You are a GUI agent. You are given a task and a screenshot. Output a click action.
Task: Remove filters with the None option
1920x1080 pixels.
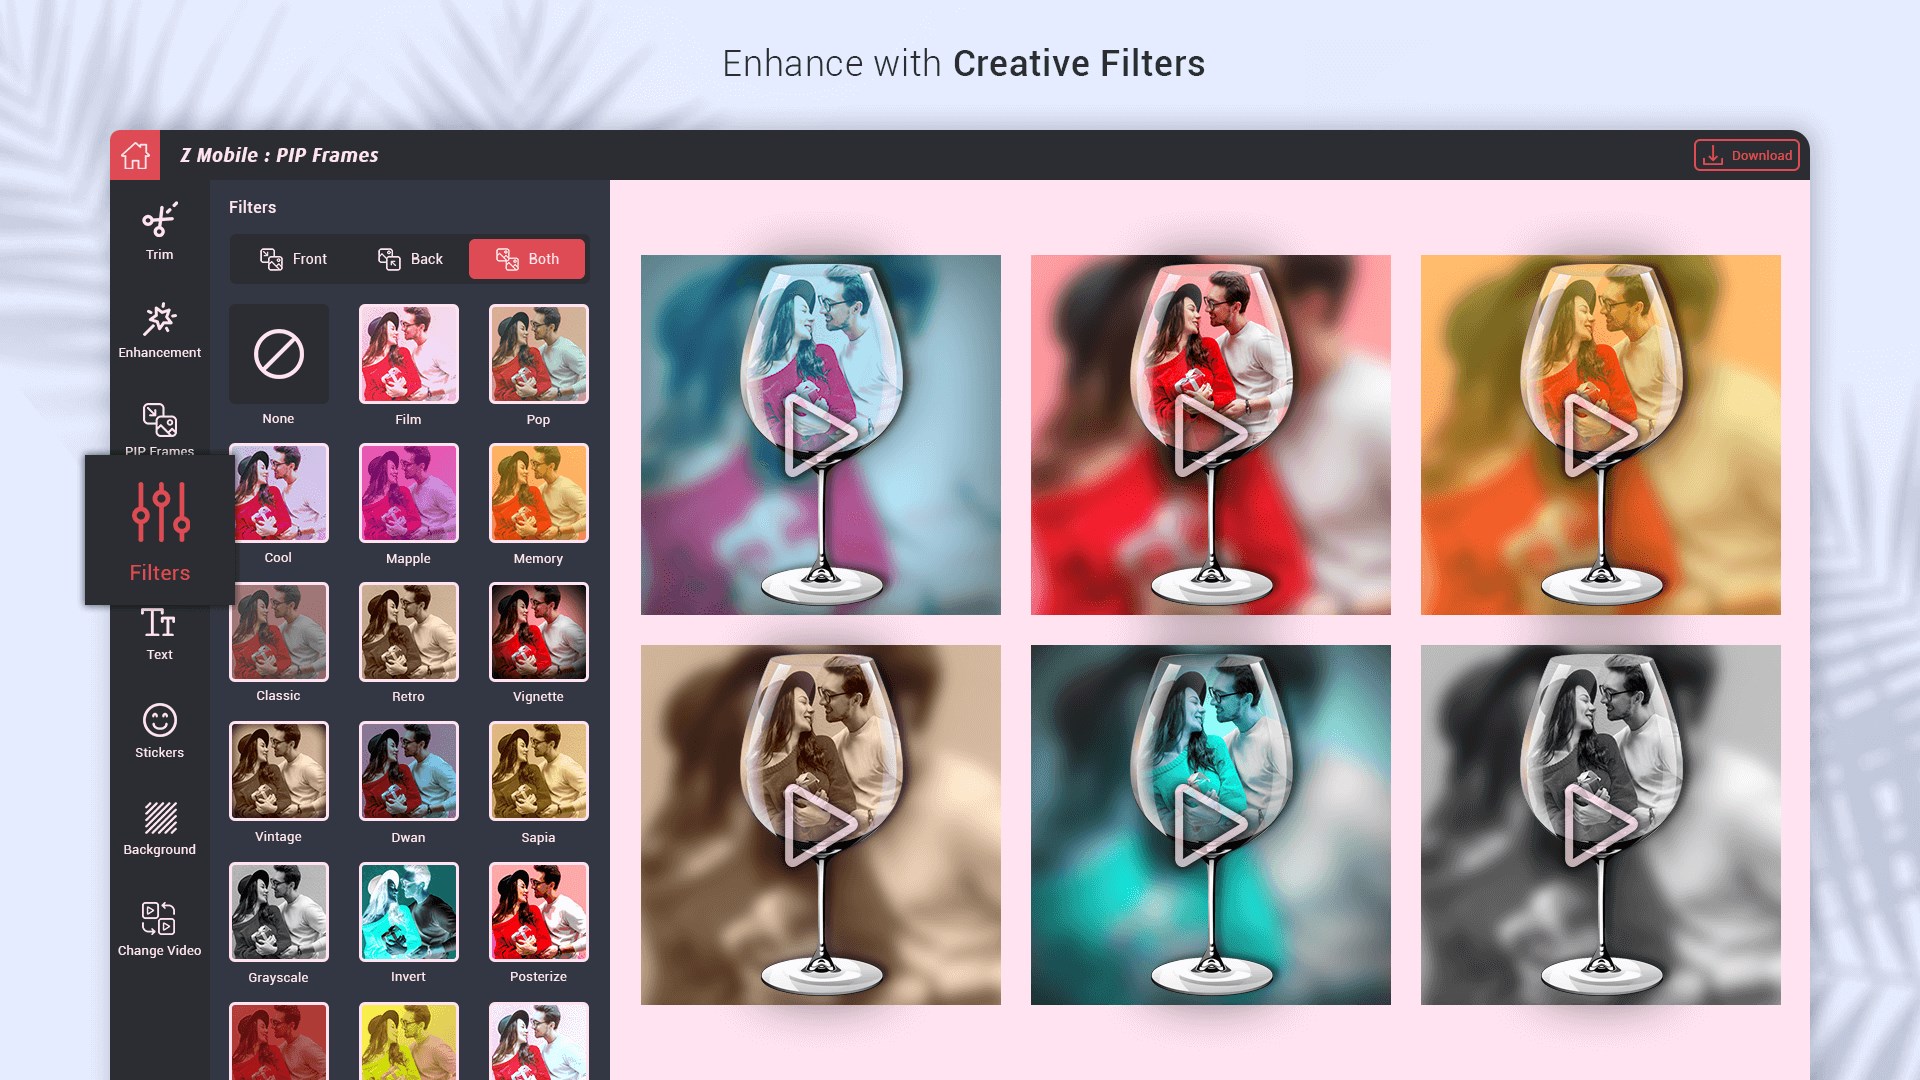tap(279, 354)
